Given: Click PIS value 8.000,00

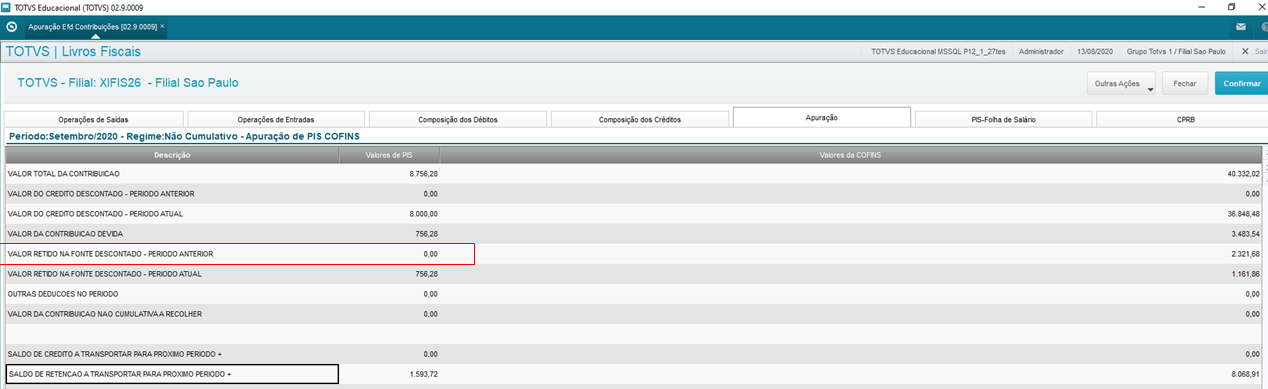Looking at the screenshot, I should (423, 214).
